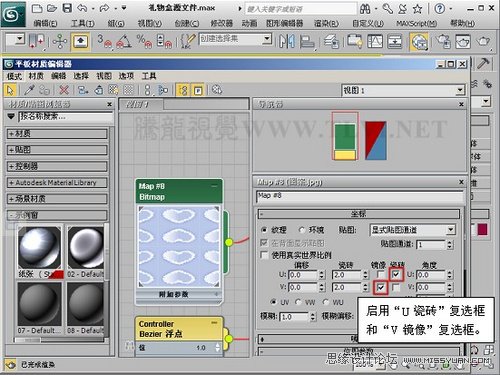Expand the +场景材质 group
500x375 pixels.
click(57, 199)
